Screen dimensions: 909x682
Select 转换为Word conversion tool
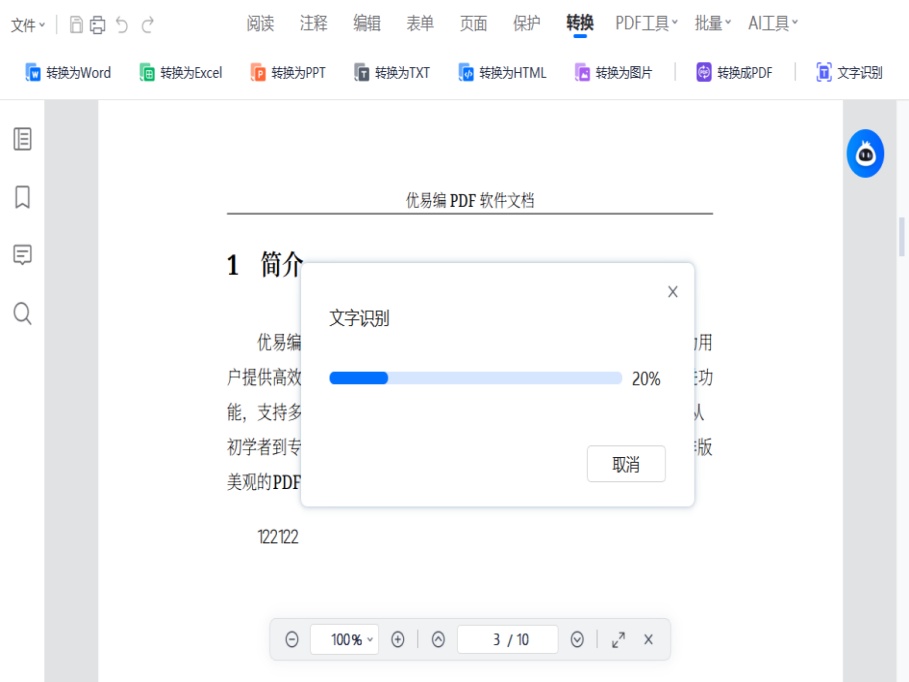tap(65, 72)
